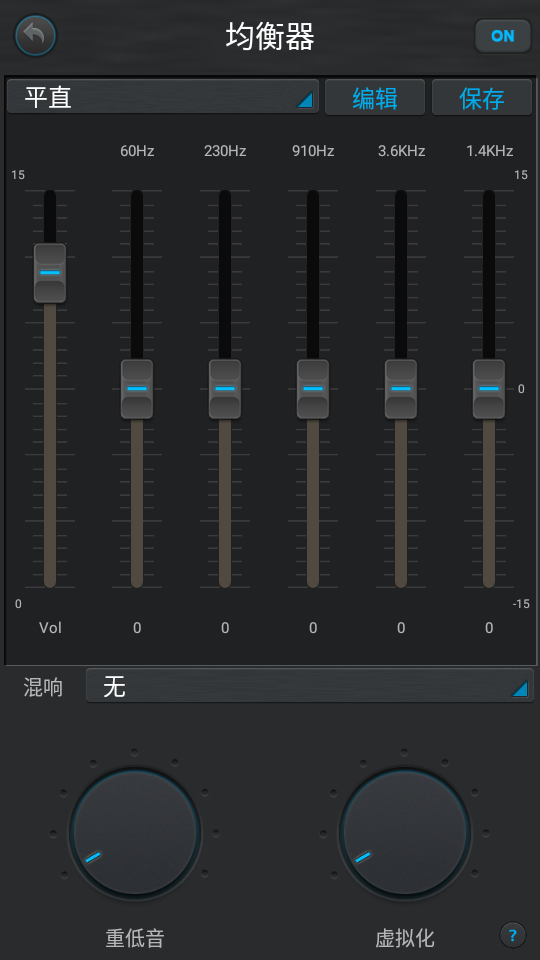The image size is (540, 960).
Task: Click the 230Hz frequency label
Action: click(x=225, y=151)
